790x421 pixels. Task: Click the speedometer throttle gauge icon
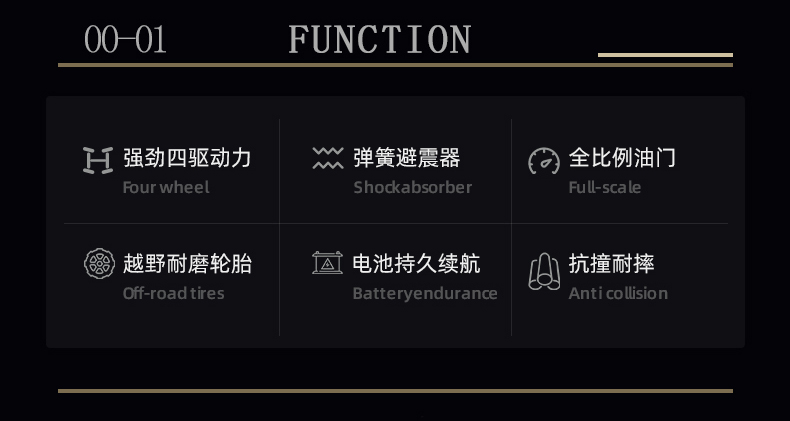pos(544,161)
